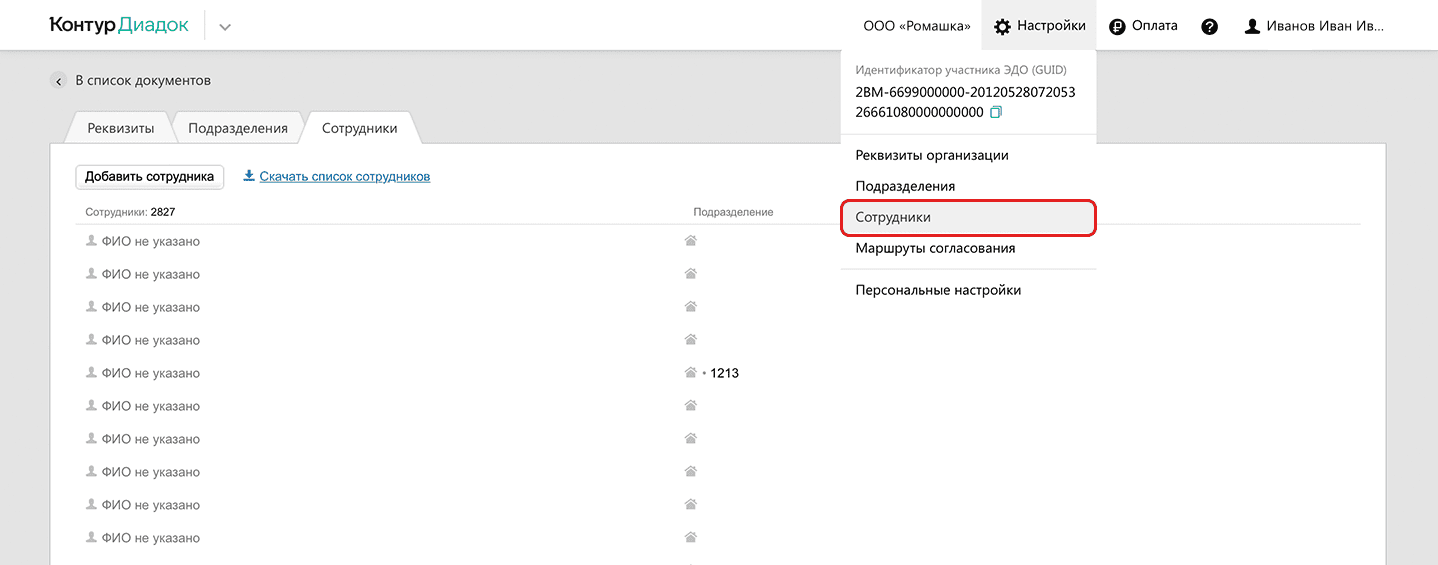
Task: Switch to the Подразделения tab
Action: click(x=238, y=128)
